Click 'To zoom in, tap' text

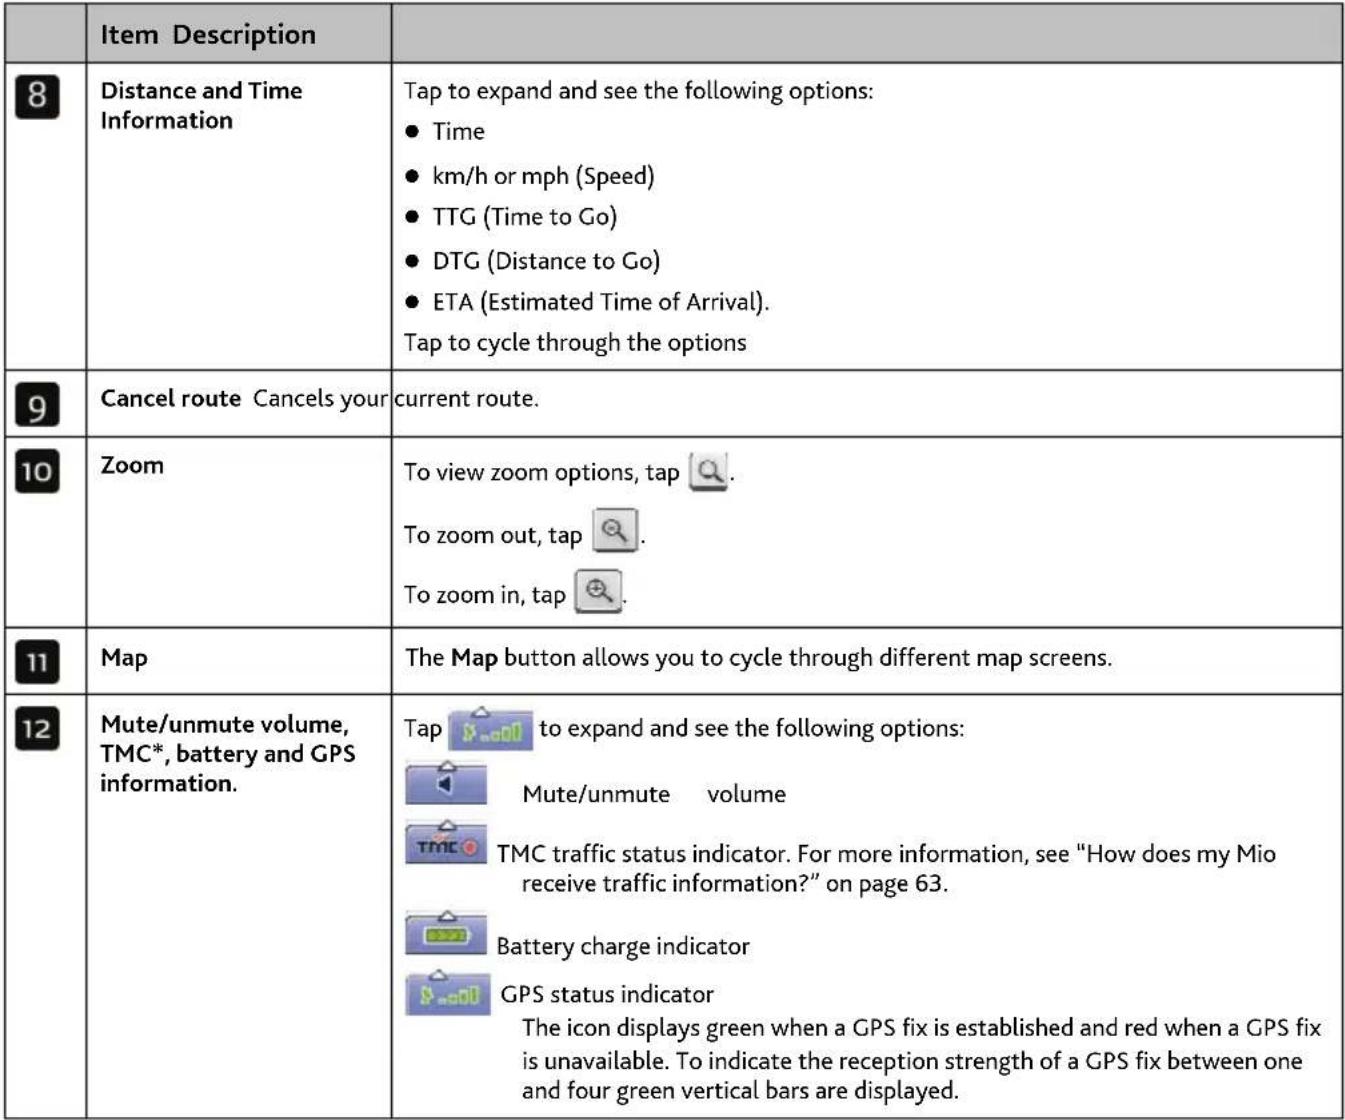pos(484,595)
